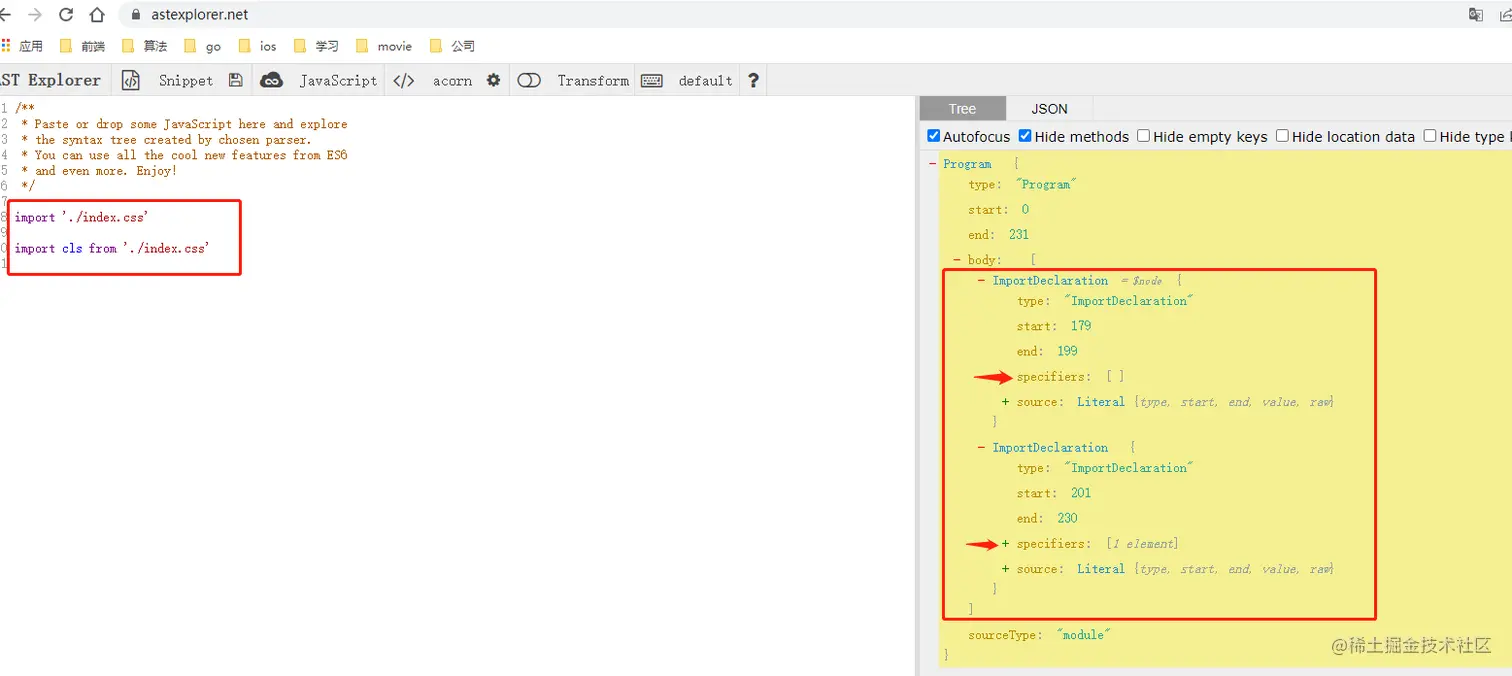Enable Hide location data checkbox

1282,136
